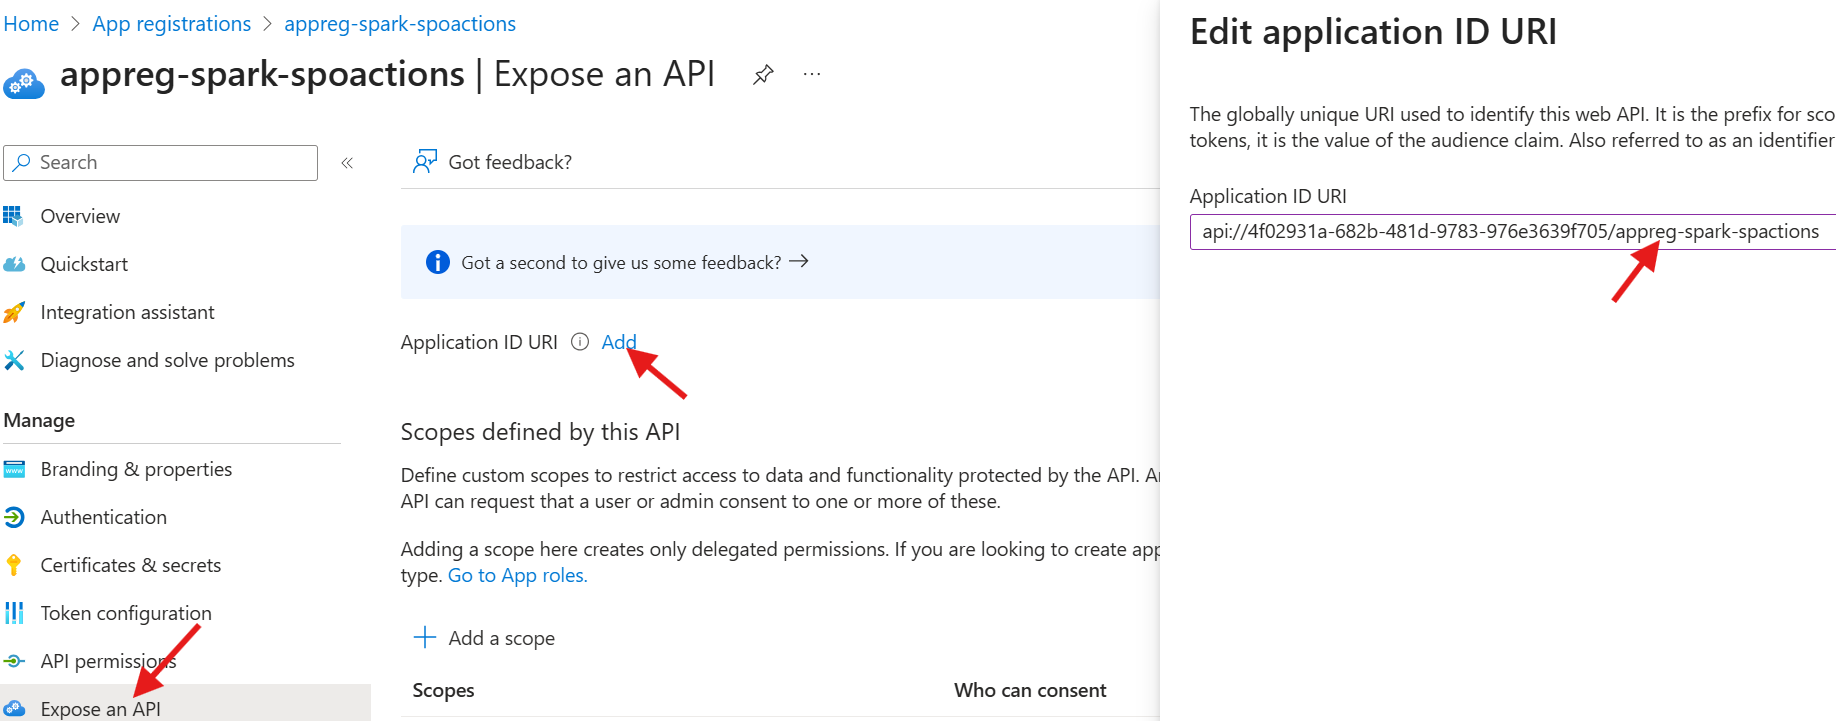Click App registrations in the breadcrumb
Image resolution: width=1836 pixels, height=721 pixels.
pyautogui.click(x=172, y=24)
